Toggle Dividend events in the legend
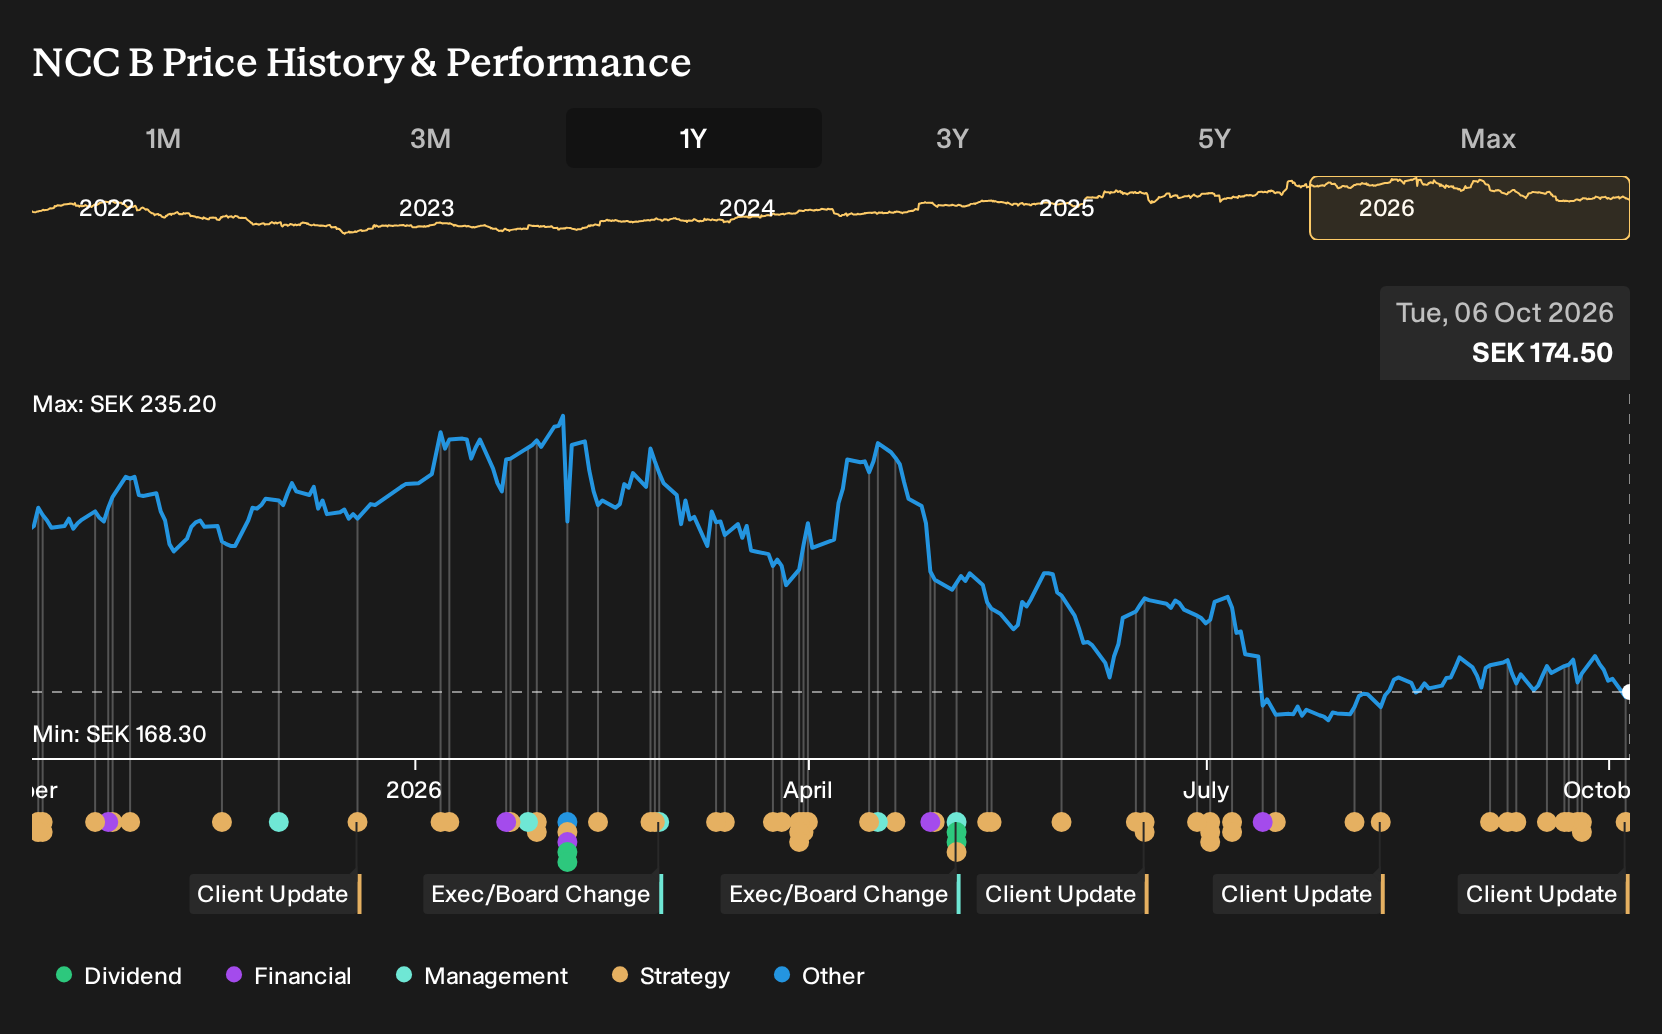 119,976
